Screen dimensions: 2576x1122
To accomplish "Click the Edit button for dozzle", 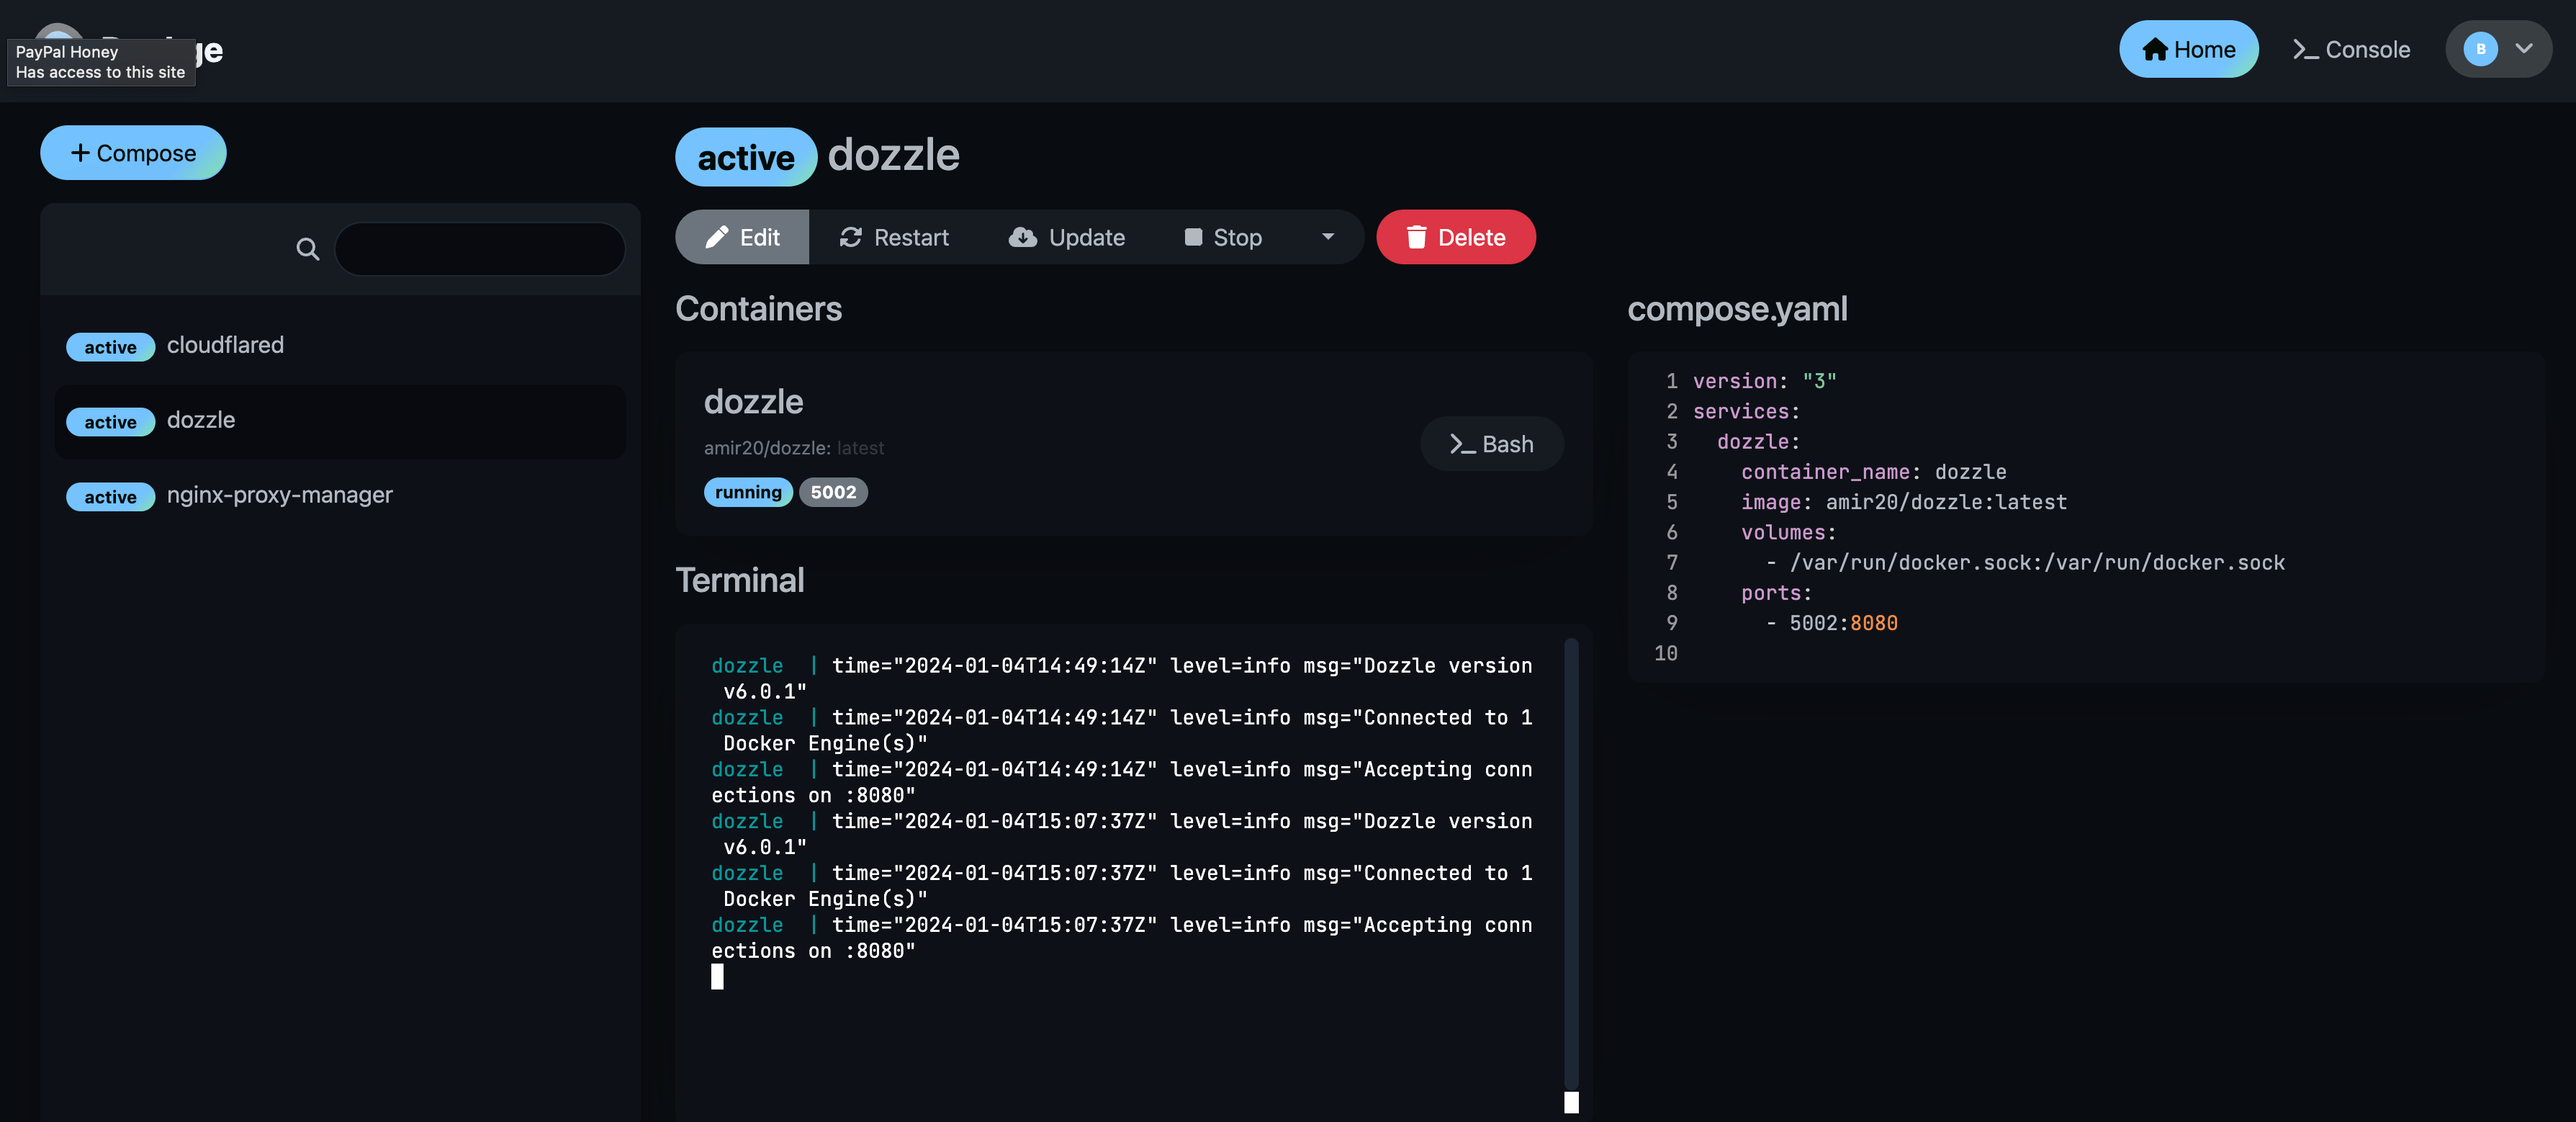I will click(741, 235).
